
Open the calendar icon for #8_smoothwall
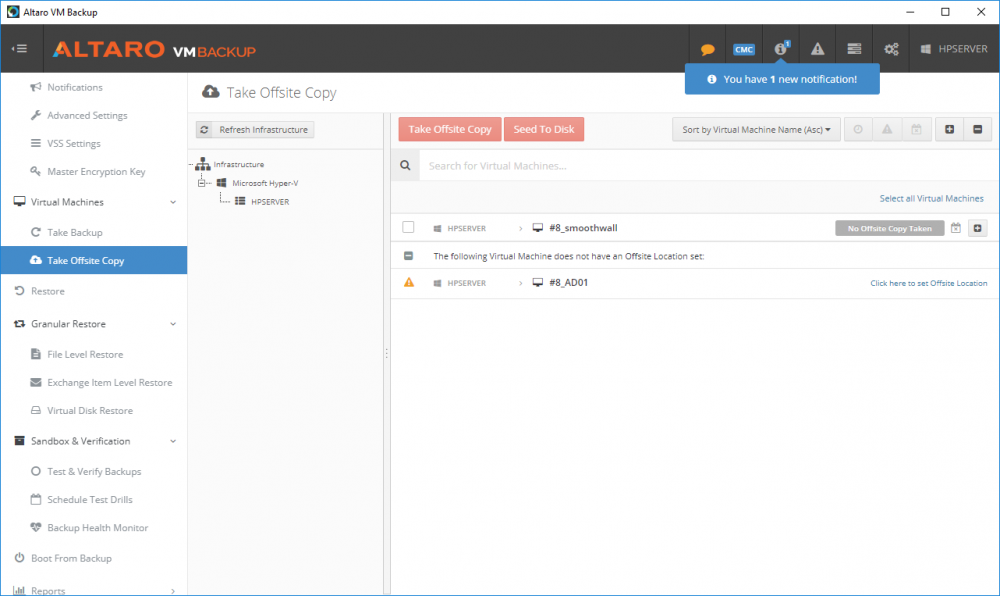955,228
